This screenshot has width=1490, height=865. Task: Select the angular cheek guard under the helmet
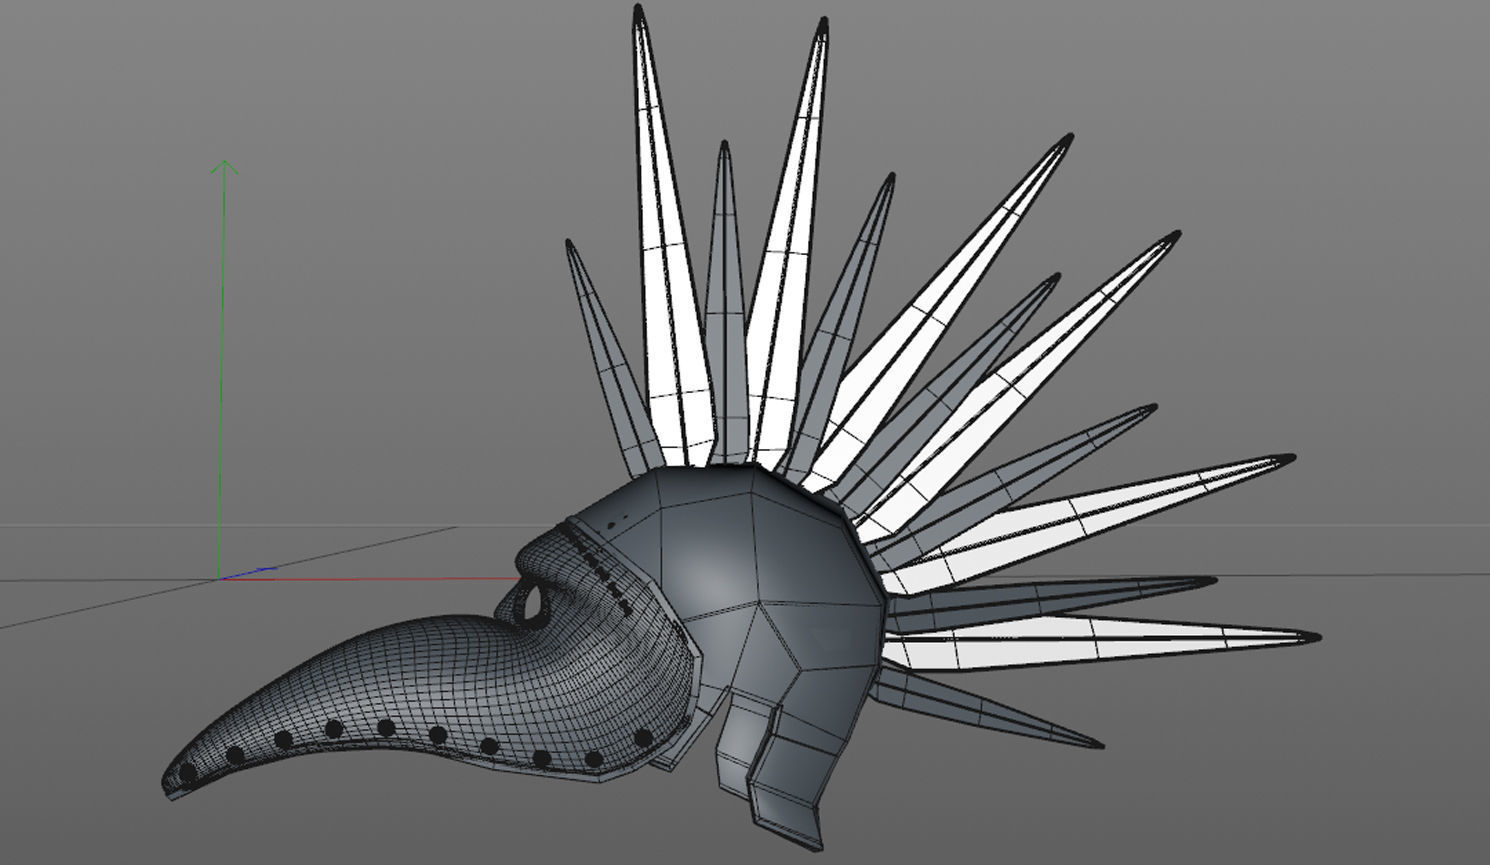785,770
